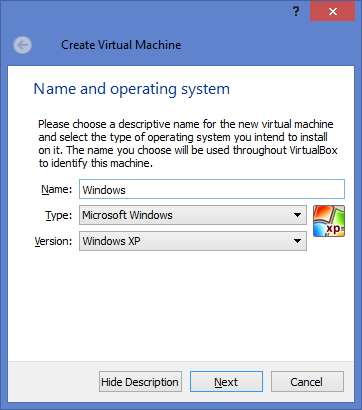The width and height of the screenshot is (362, 410).
Task: Open the Version dropdown
Action: 193,241
